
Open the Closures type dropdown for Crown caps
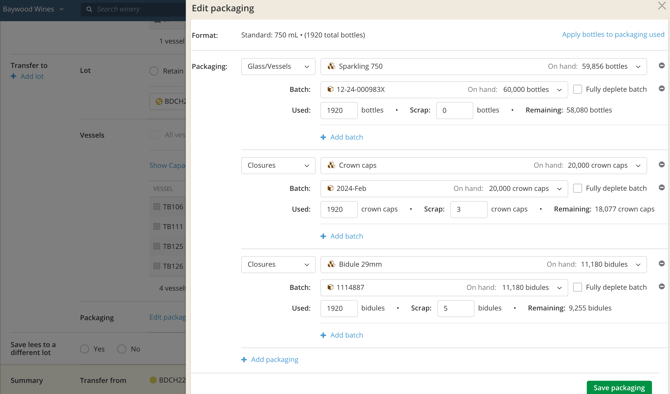(278, 165)
